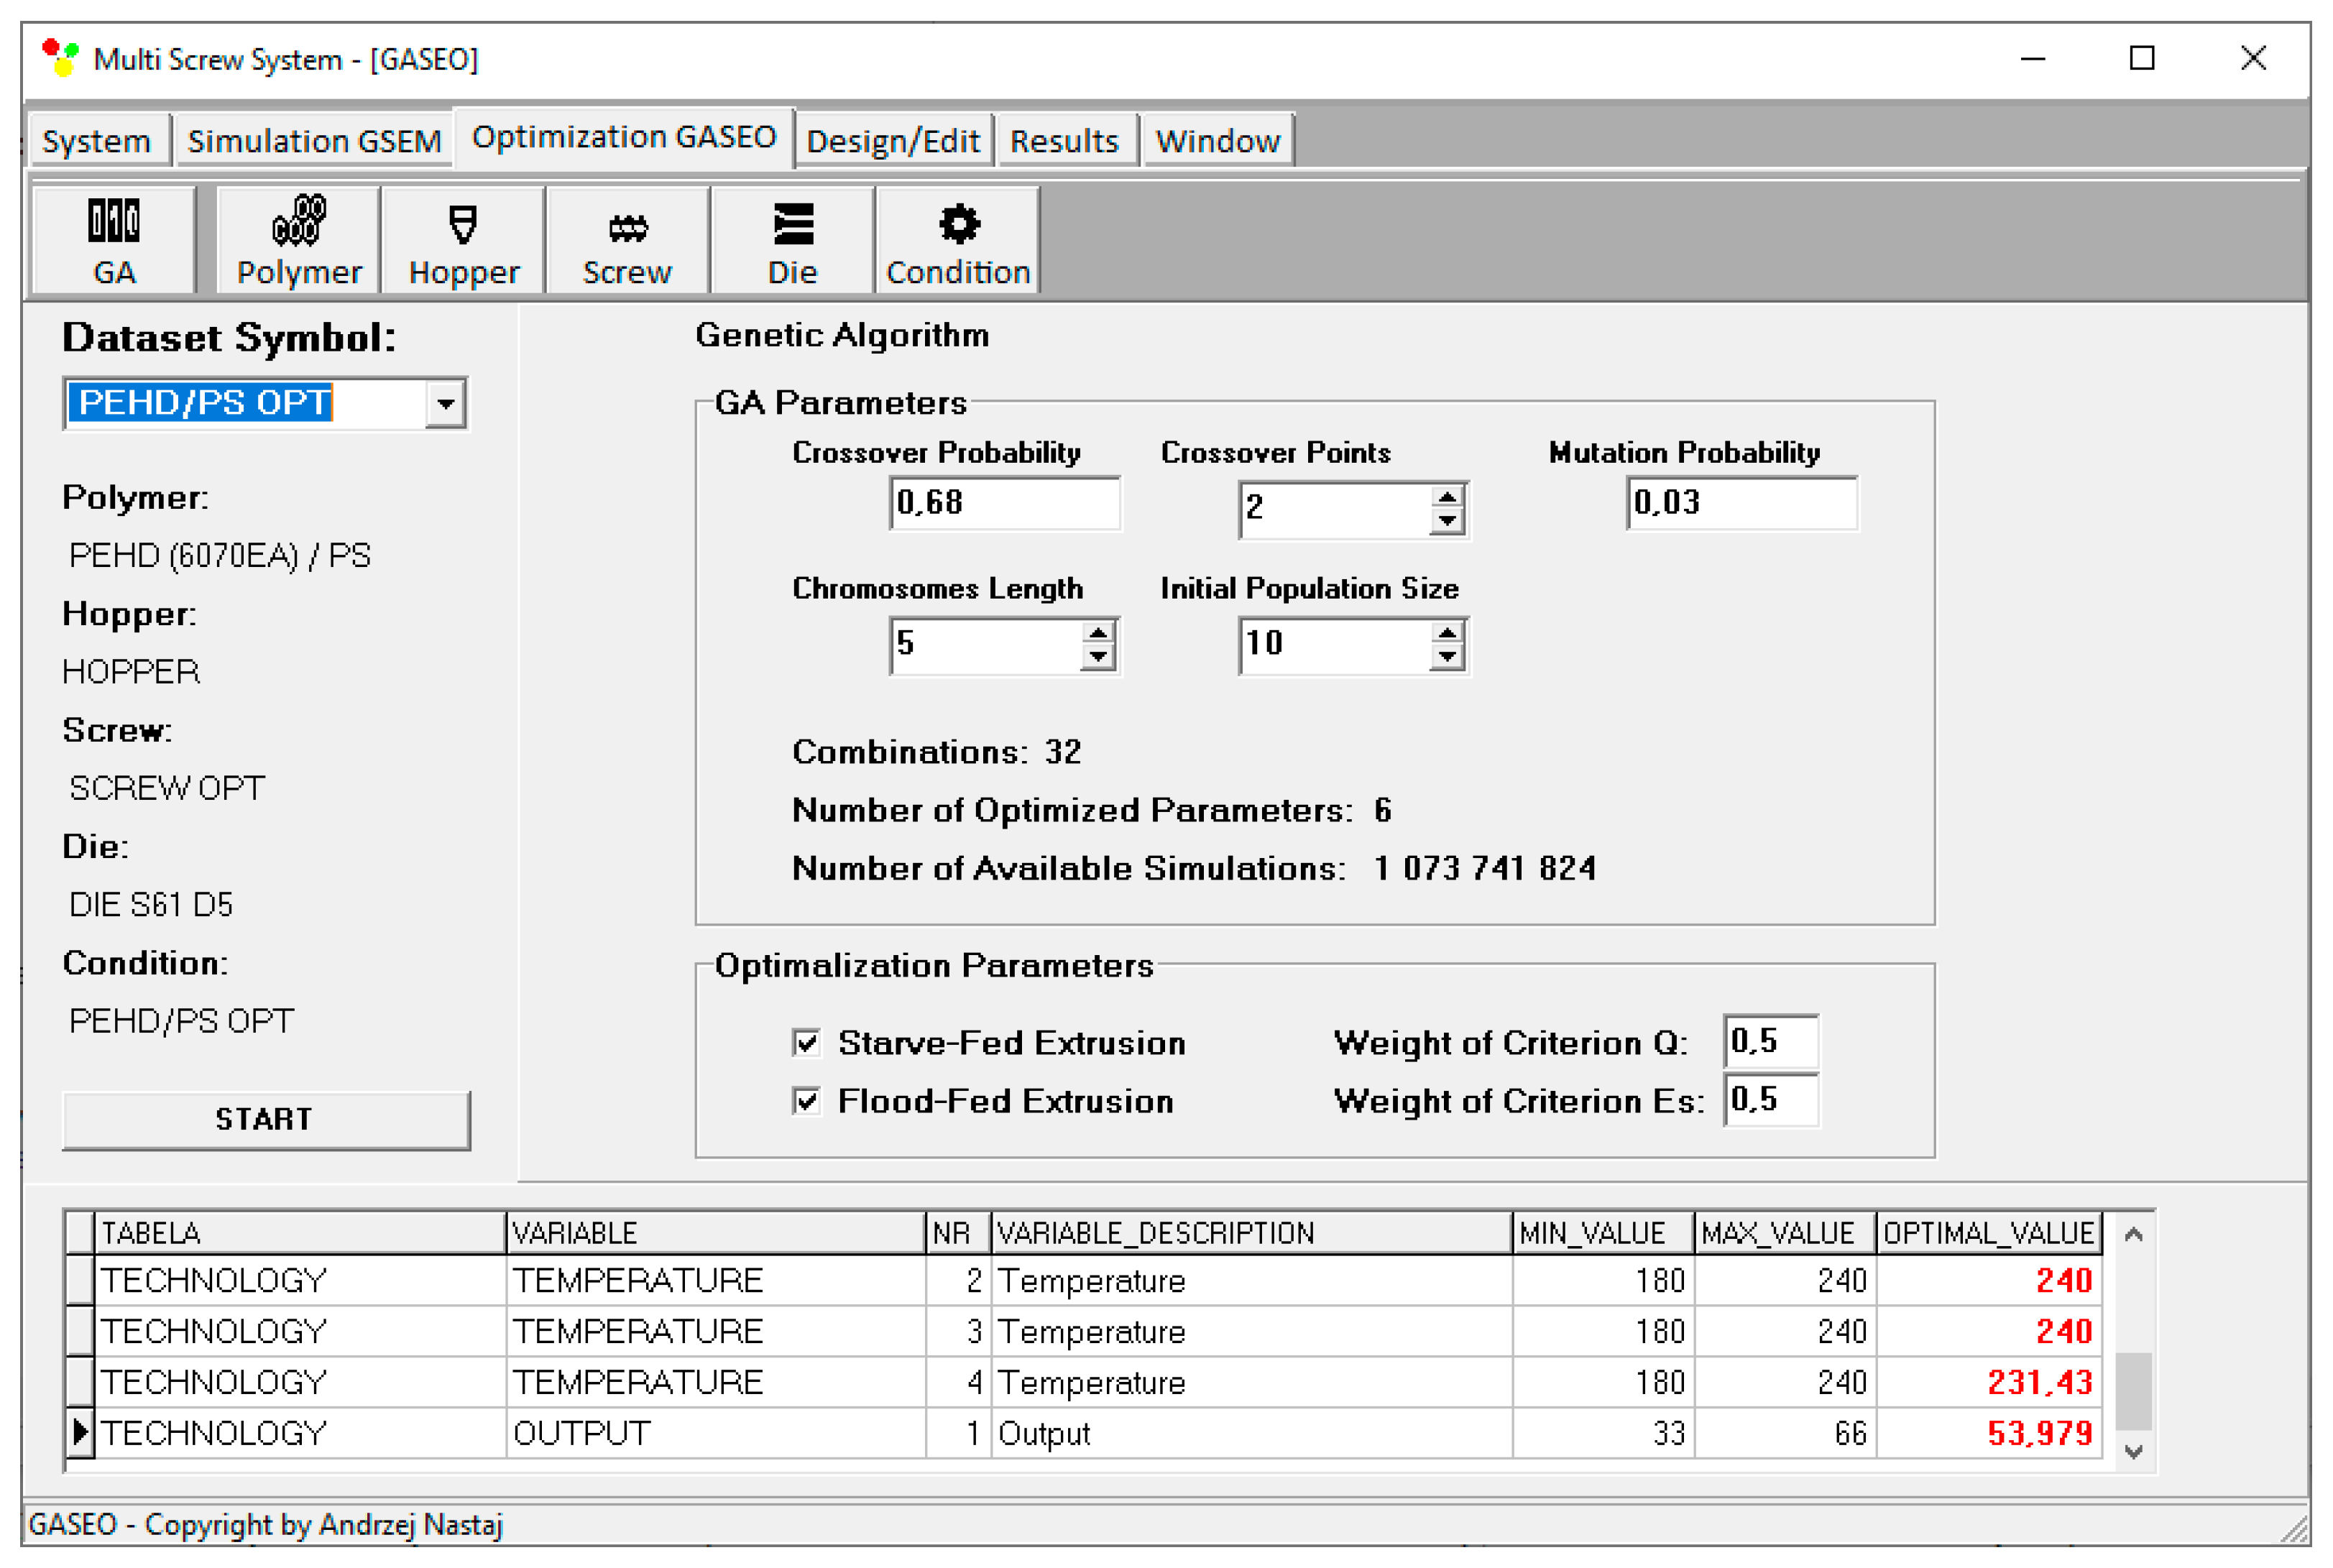Switch to the Simulation GSEM tab
The height and width of the screenshot is (1568, 2333).
coord(314,141)
